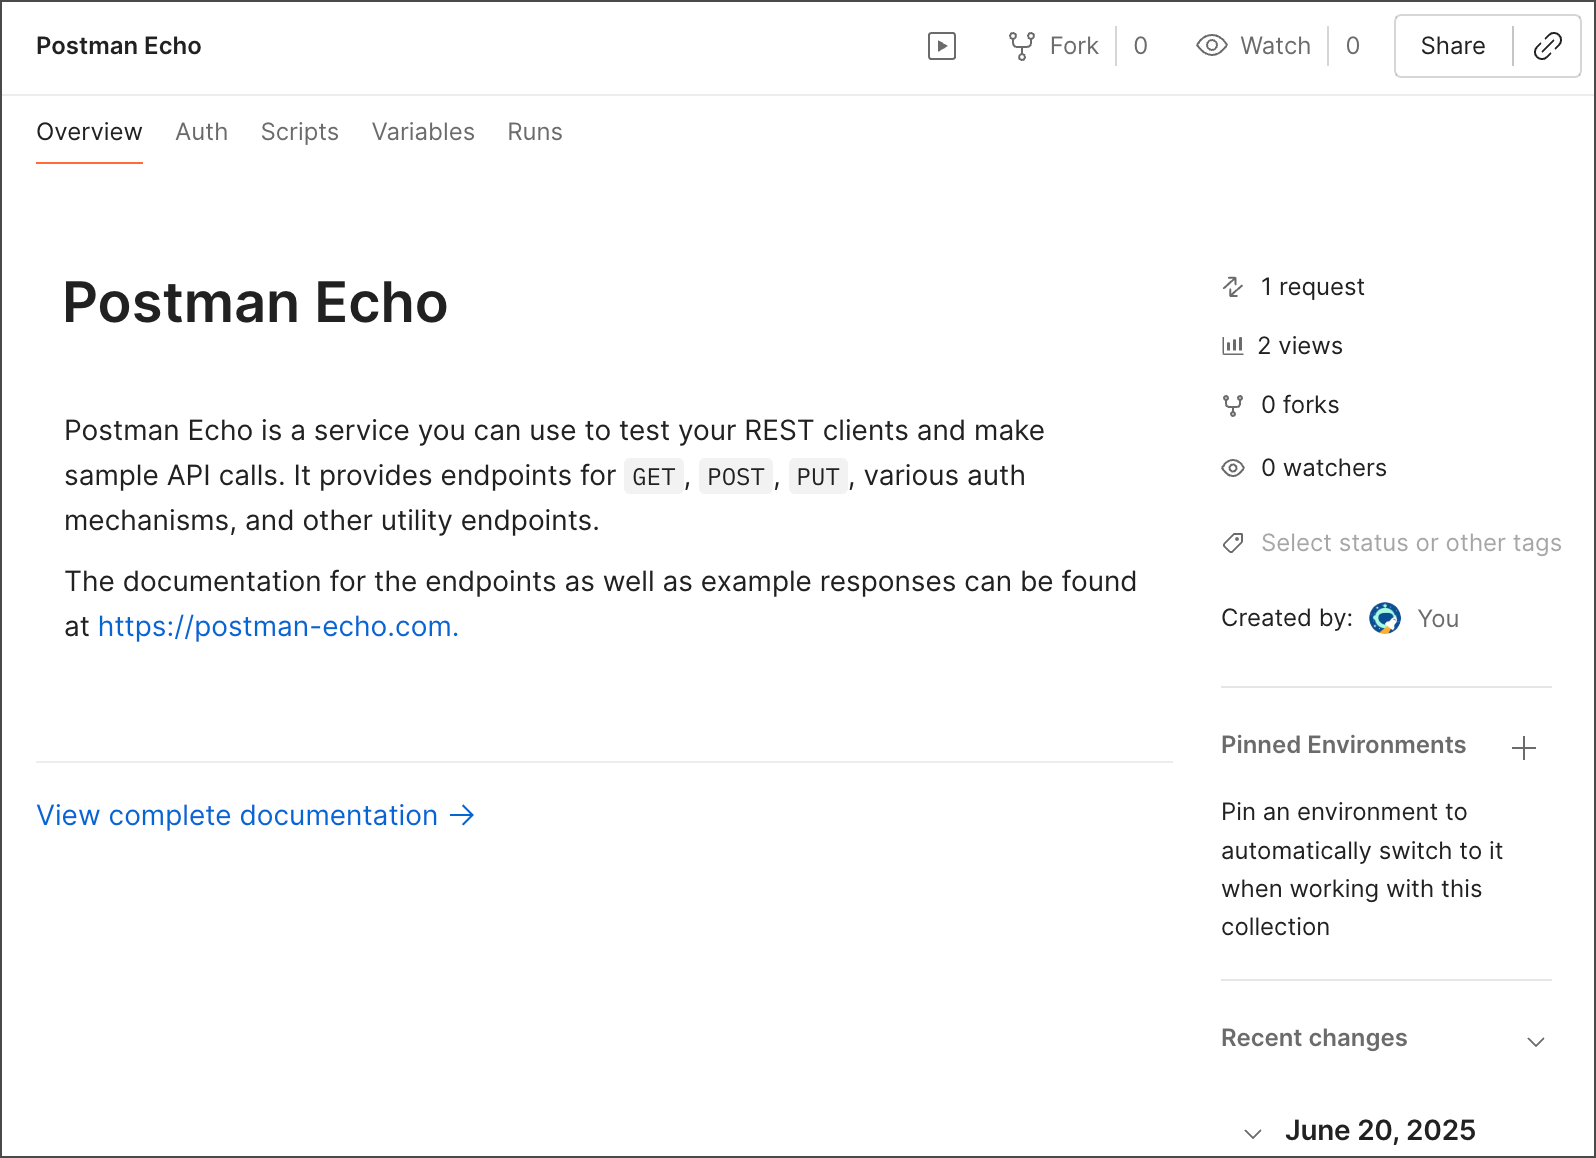Collapse the June 20, 2025 group
Viewport: 1596px width, 1158px height.
[x=1253, y=1133]
